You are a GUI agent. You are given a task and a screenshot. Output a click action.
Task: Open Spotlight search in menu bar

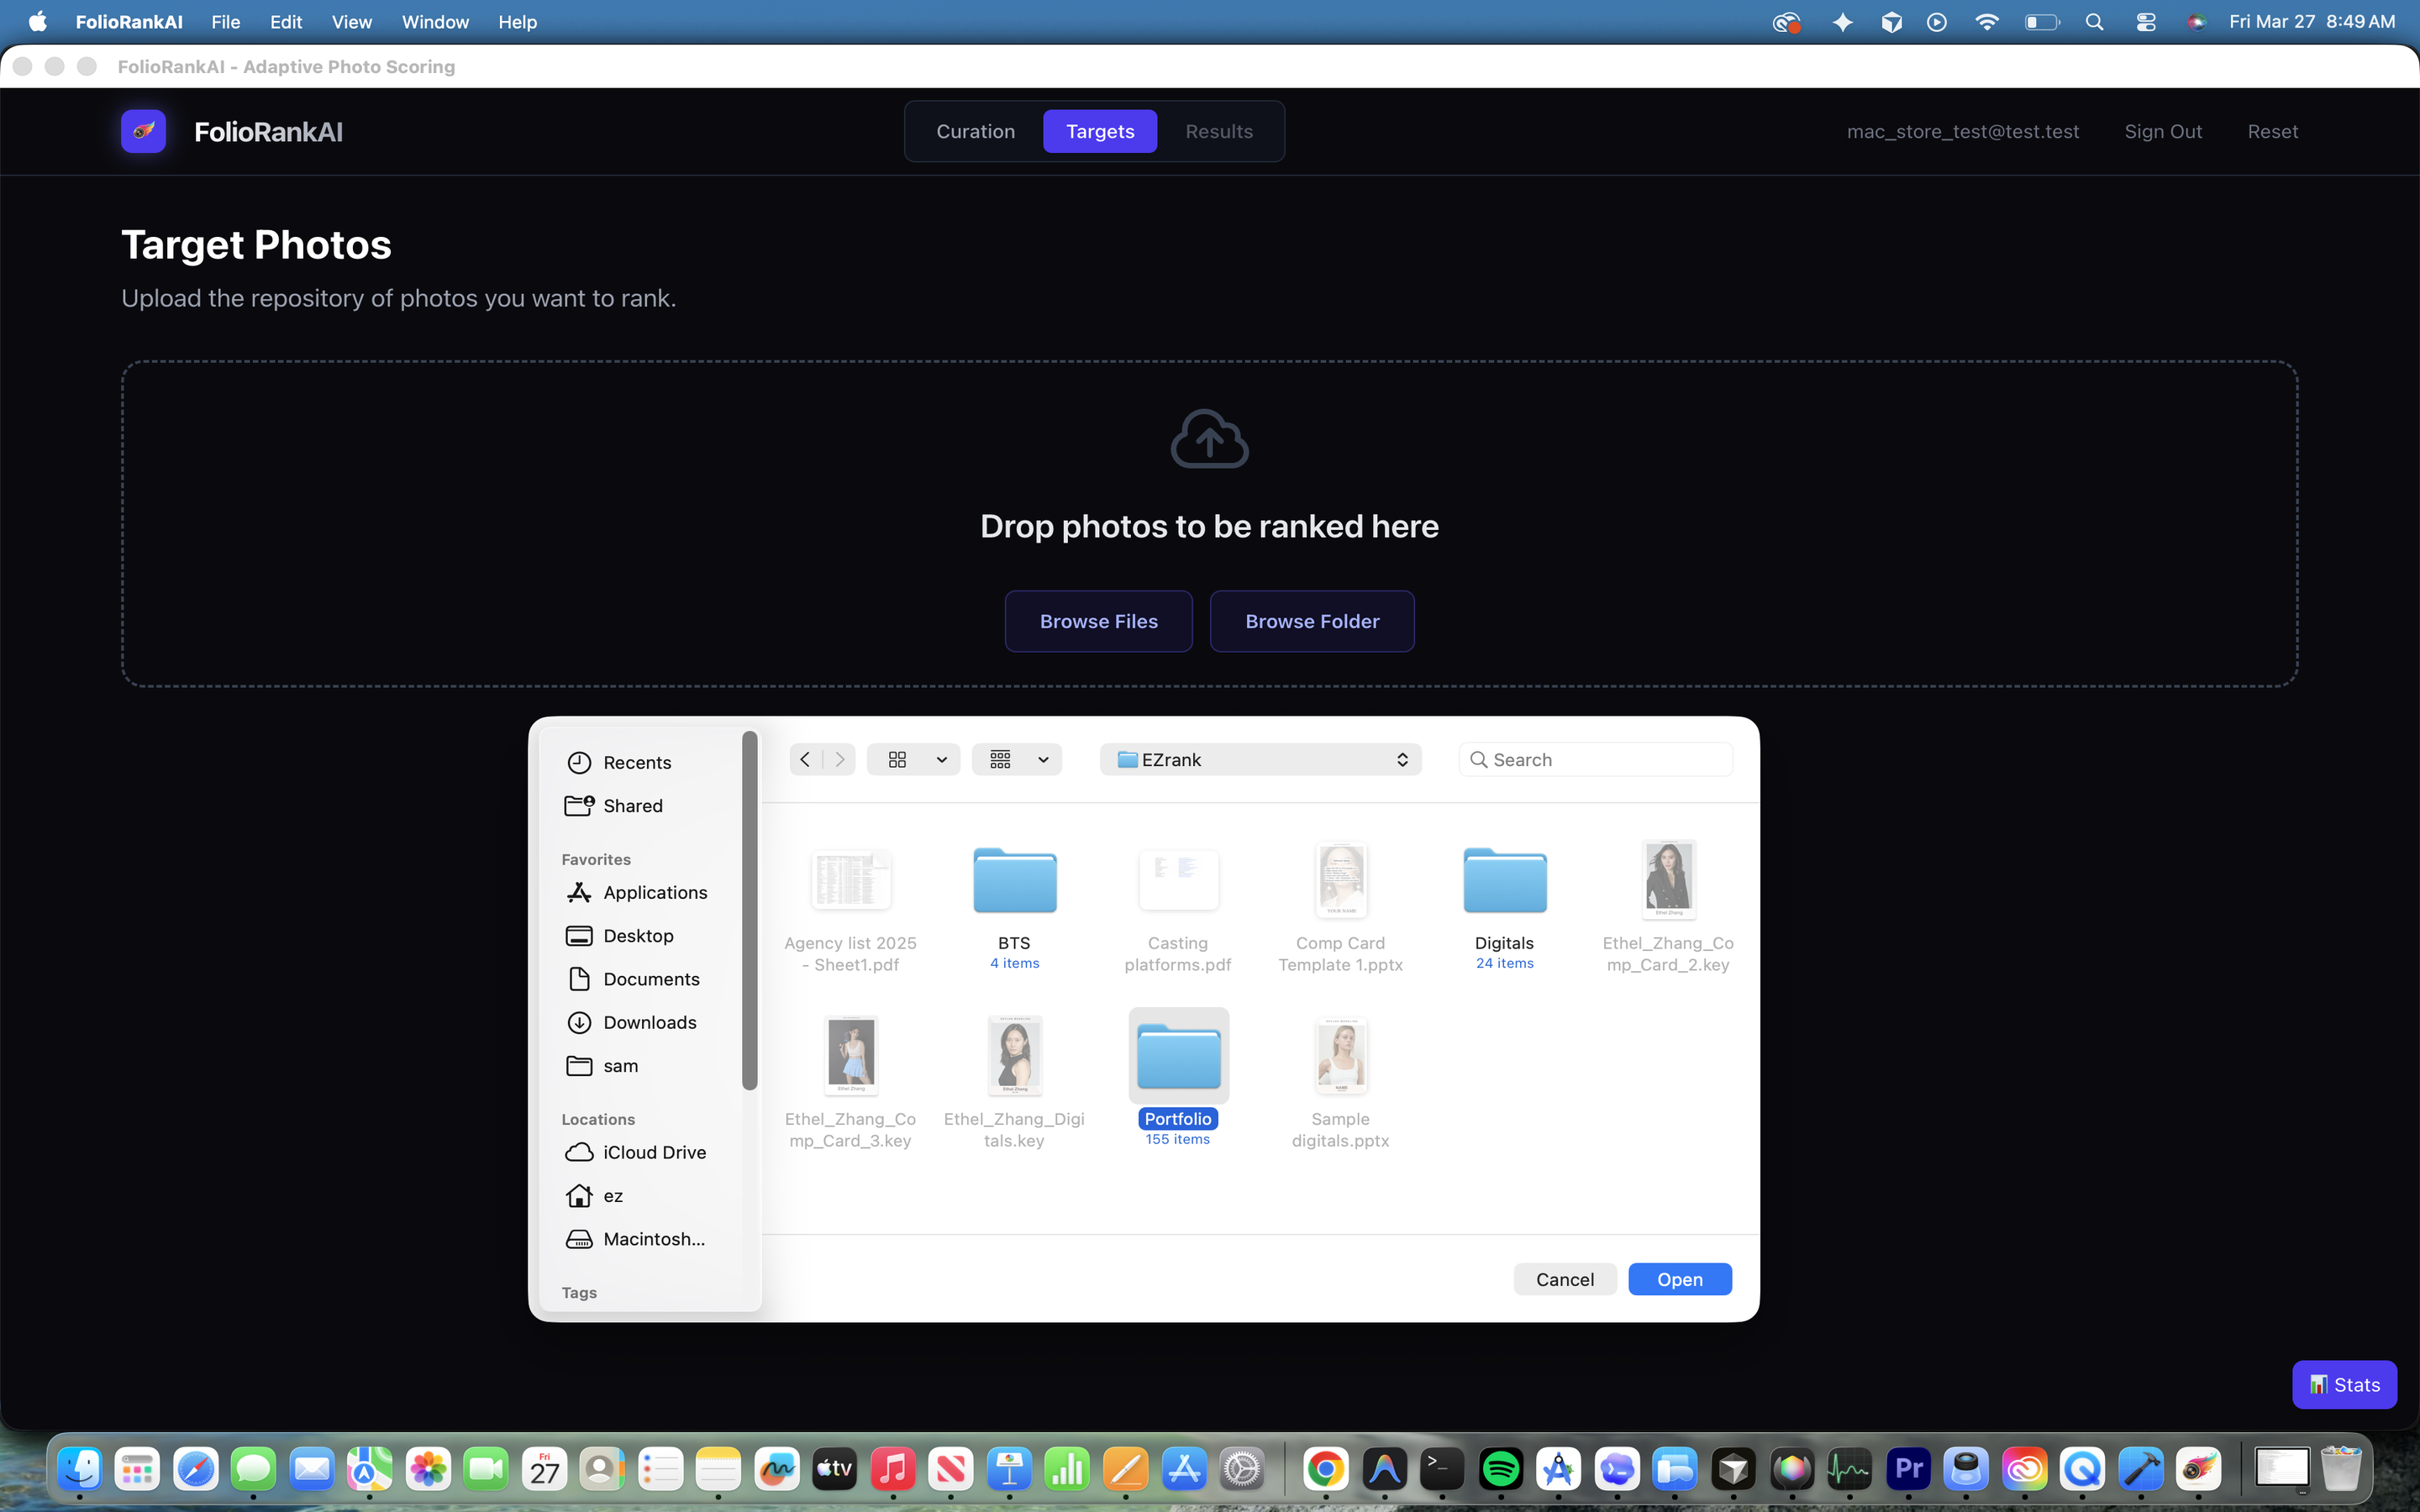click(2094, 21)
